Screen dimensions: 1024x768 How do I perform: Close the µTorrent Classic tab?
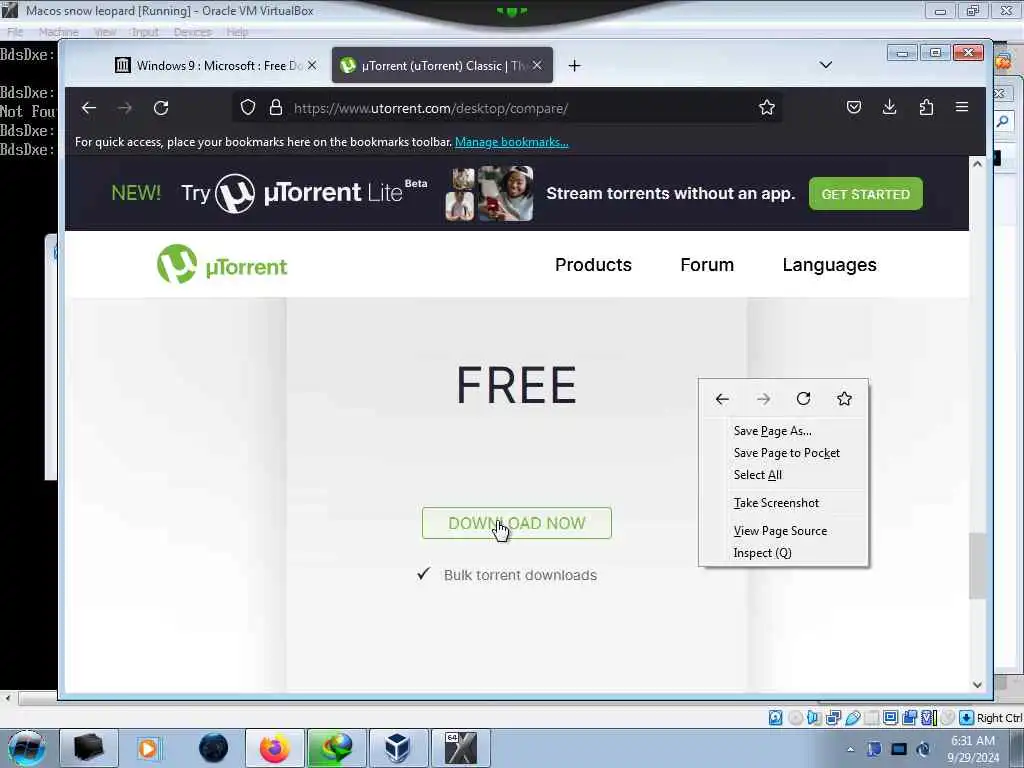point(537,65)
